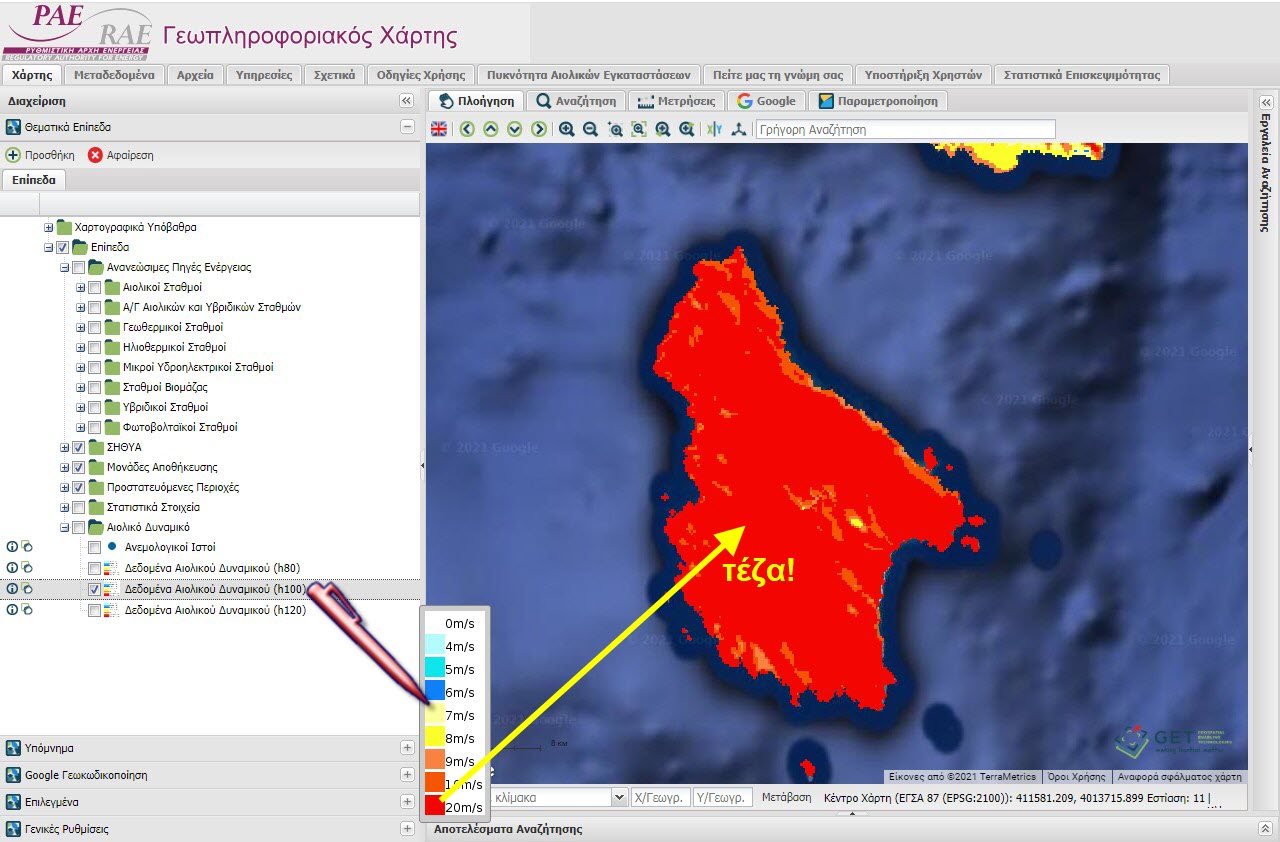The width and height of the screenshot is (1280, 842).
Task: Open the Μεταδεδομένα top tab
Action: coord(117,75)
